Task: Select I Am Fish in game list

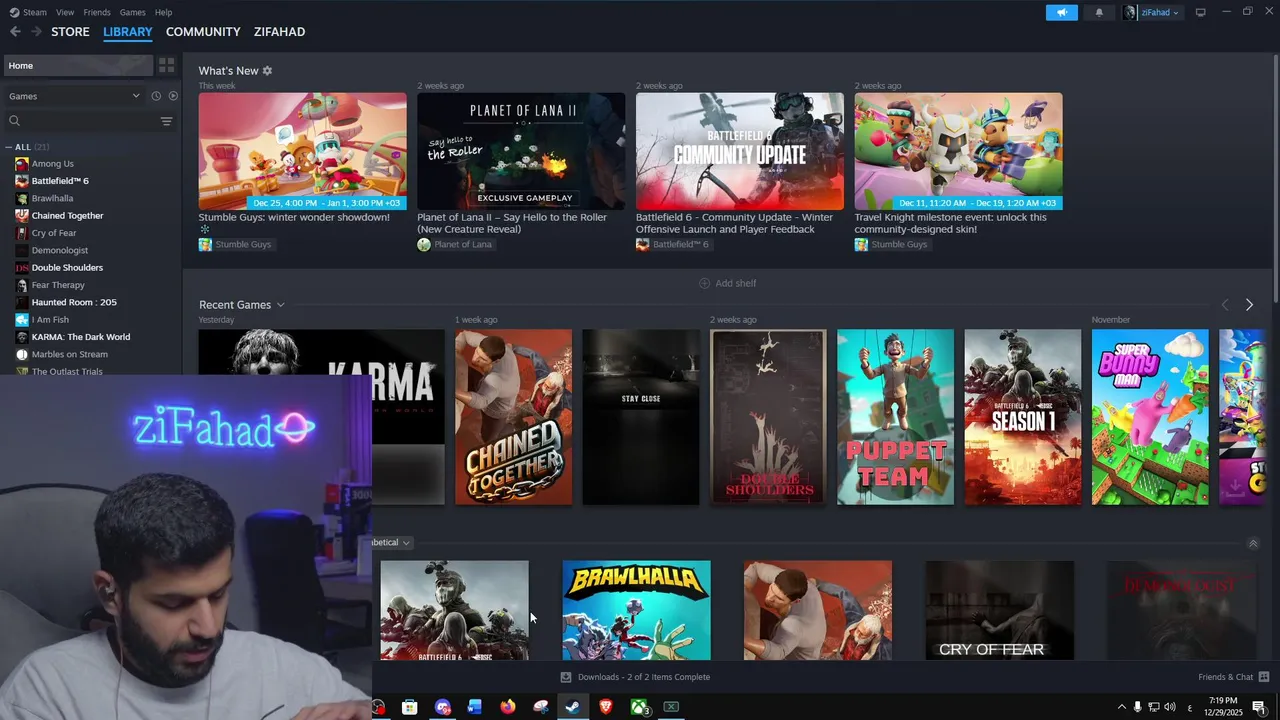Action: pyautogui.click(x=50, y=320)
